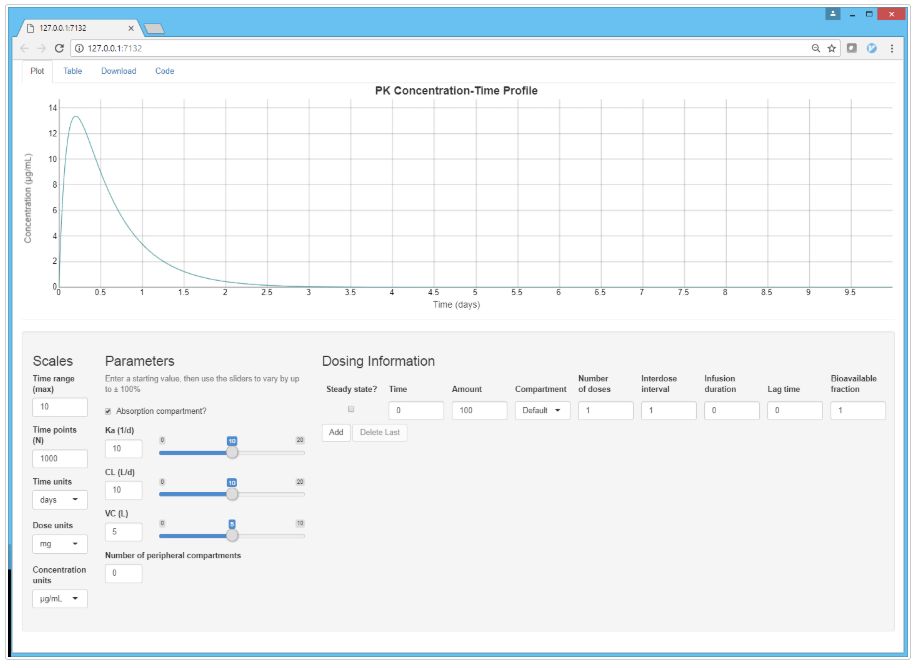
Task: Click the dosing Amount input field
Action: point(479,410)
